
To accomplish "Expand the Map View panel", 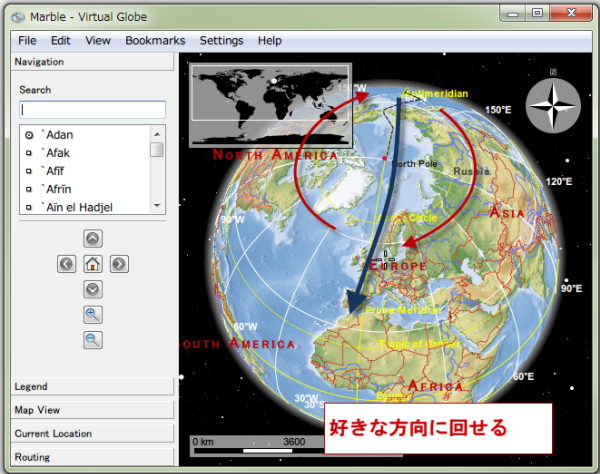I will 90,410.
